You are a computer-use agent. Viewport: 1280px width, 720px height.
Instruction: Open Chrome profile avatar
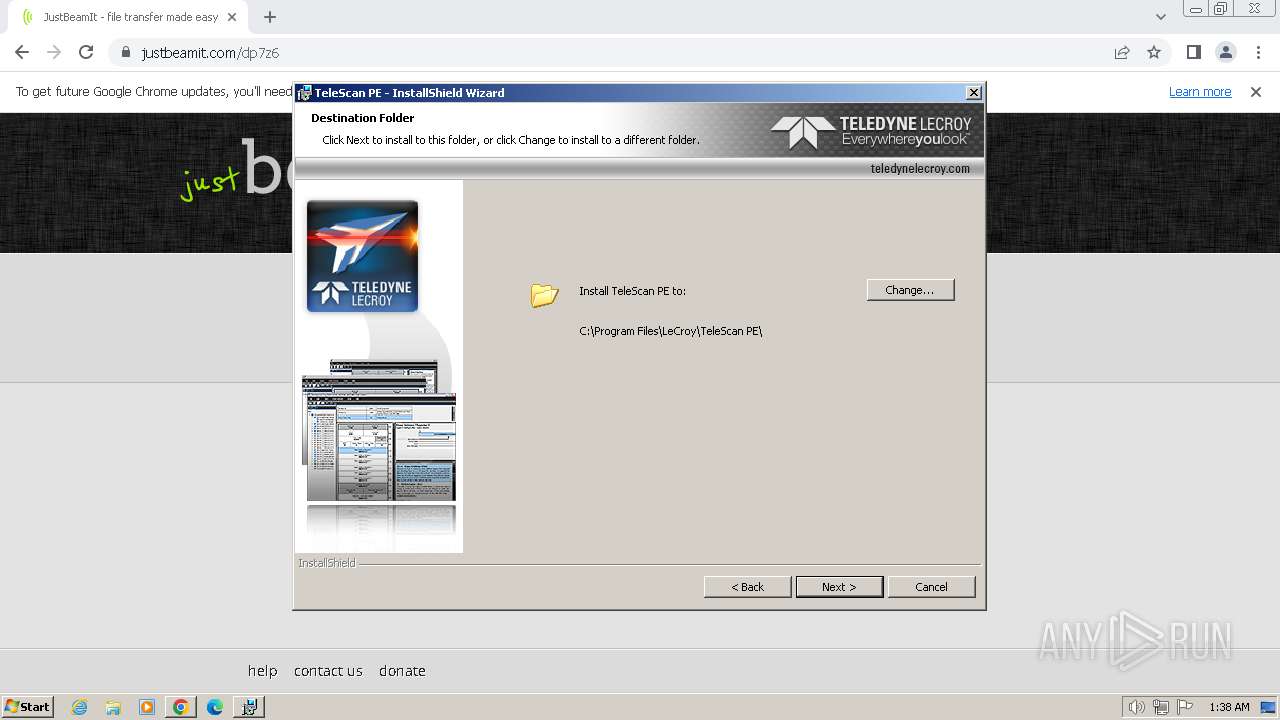pyautogui.click(x=1225, y=52)
